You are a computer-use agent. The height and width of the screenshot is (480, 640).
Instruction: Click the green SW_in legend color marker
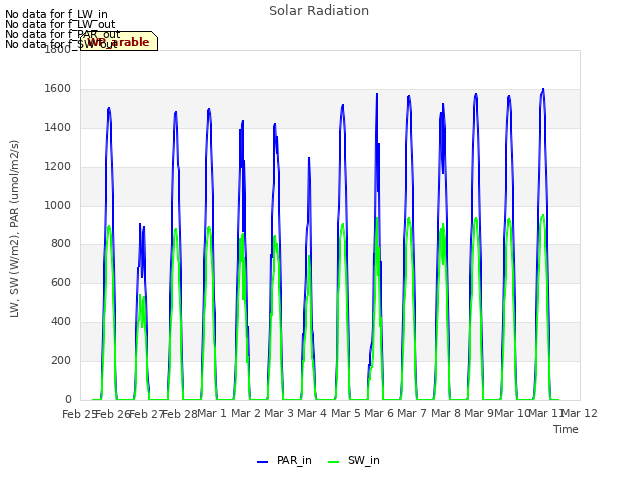pos(333,462)
